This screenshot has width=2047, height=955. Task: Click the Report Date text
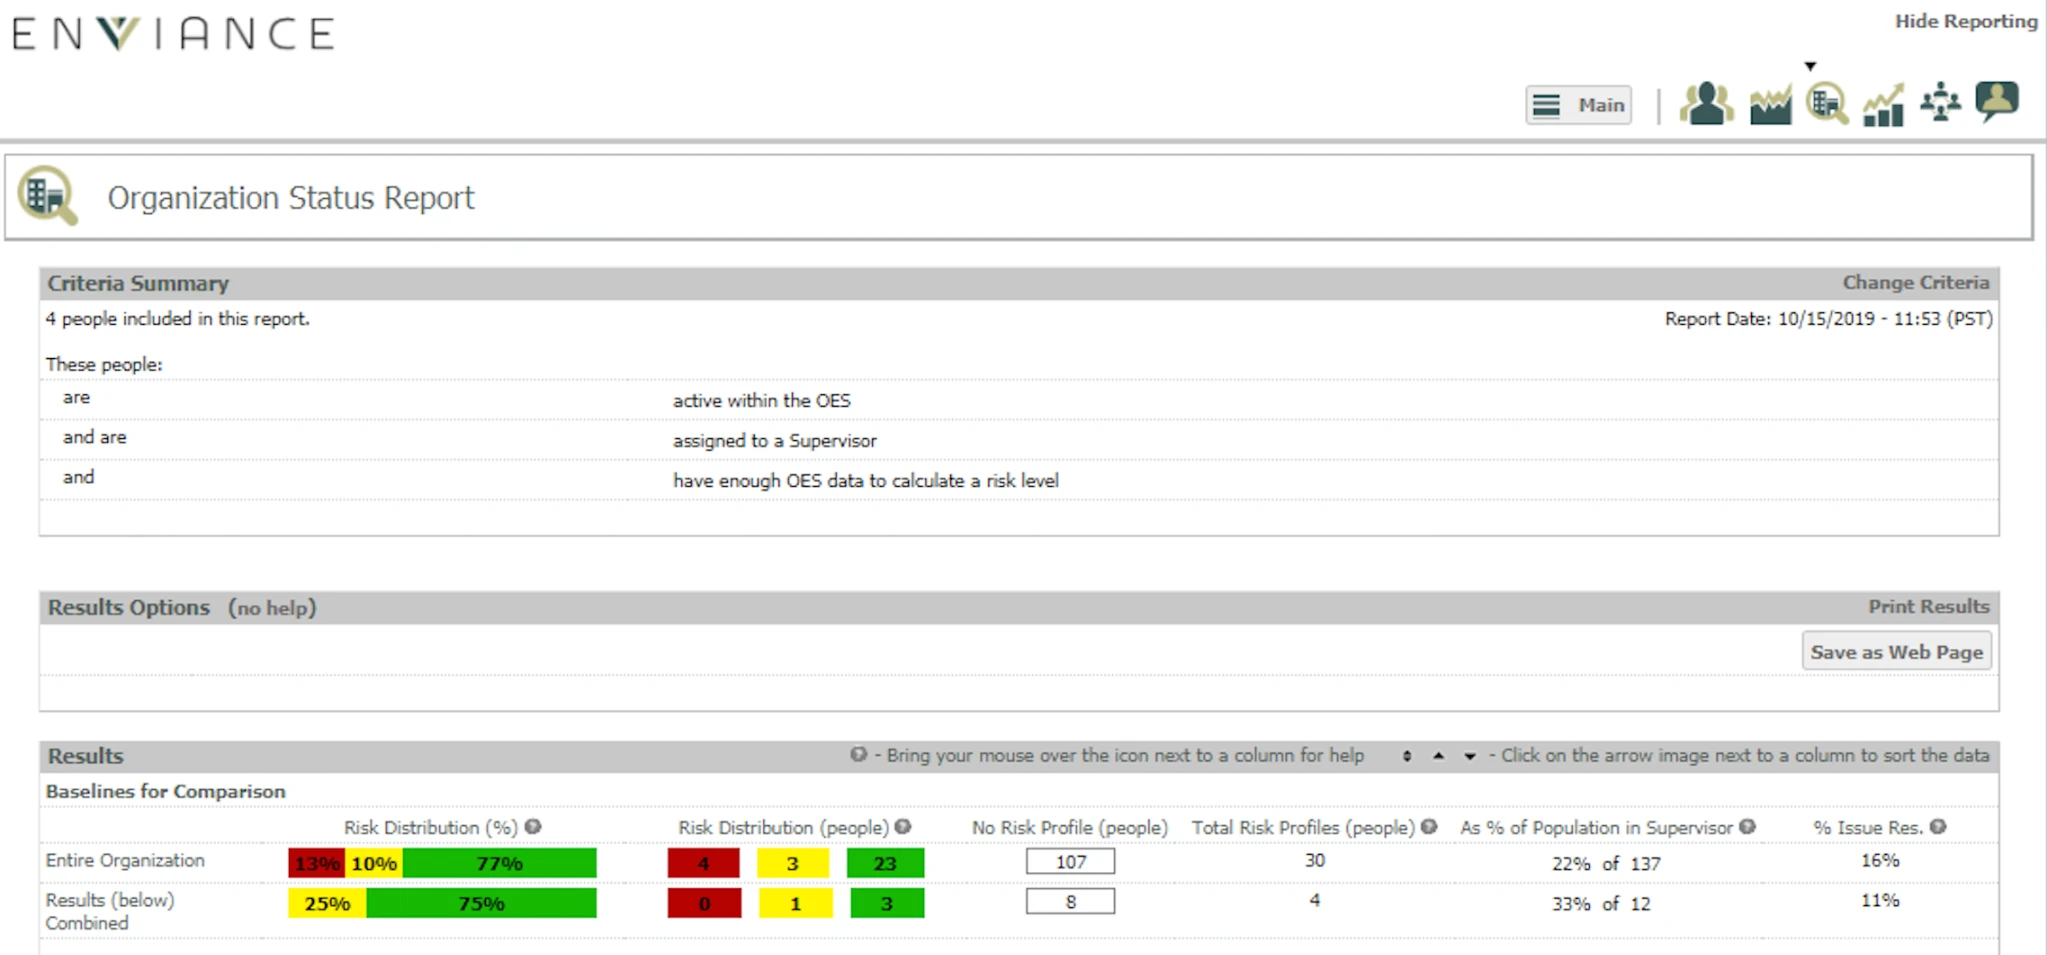pyautogui.click(x=1828, y=319)
